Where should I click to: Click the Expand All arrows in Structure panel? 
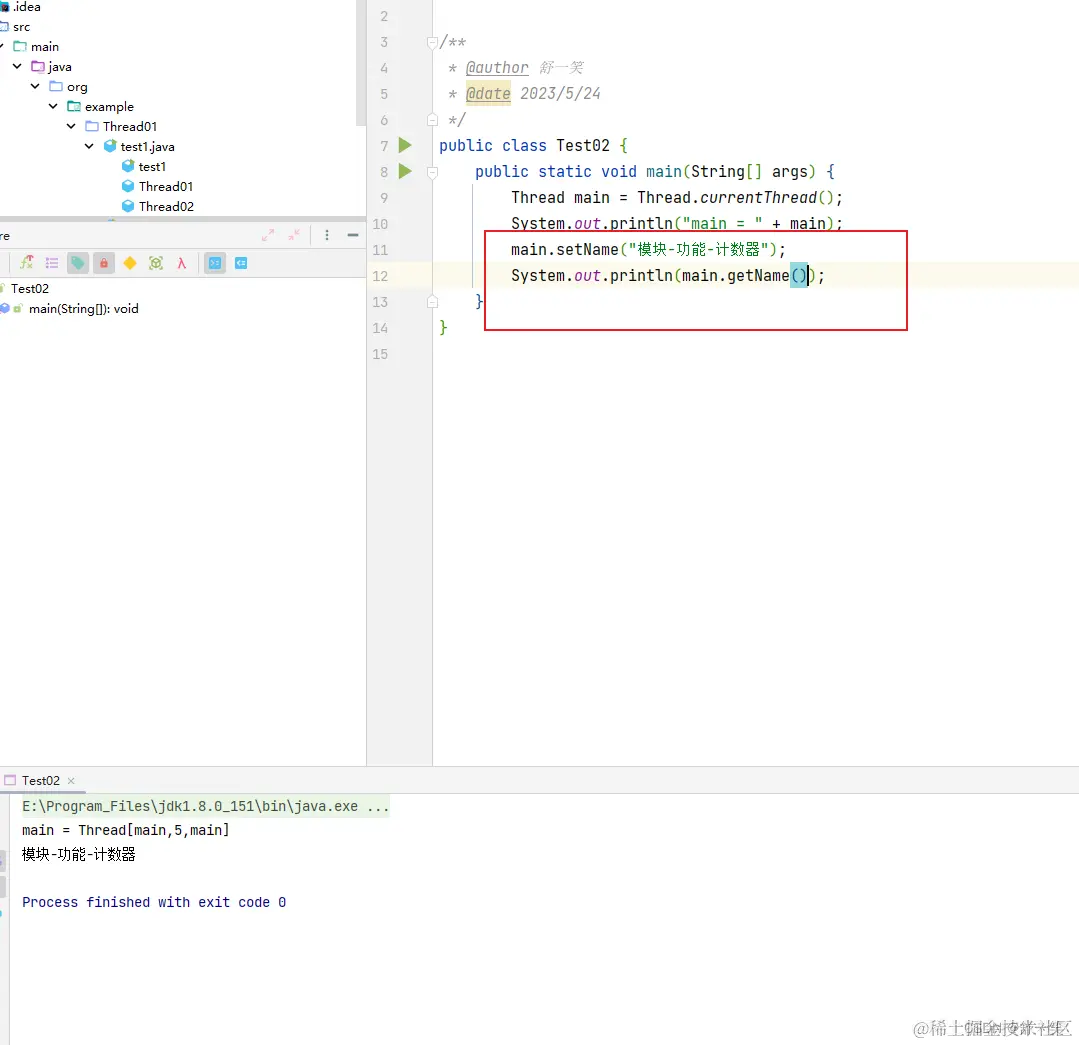(x=268, y=235)
